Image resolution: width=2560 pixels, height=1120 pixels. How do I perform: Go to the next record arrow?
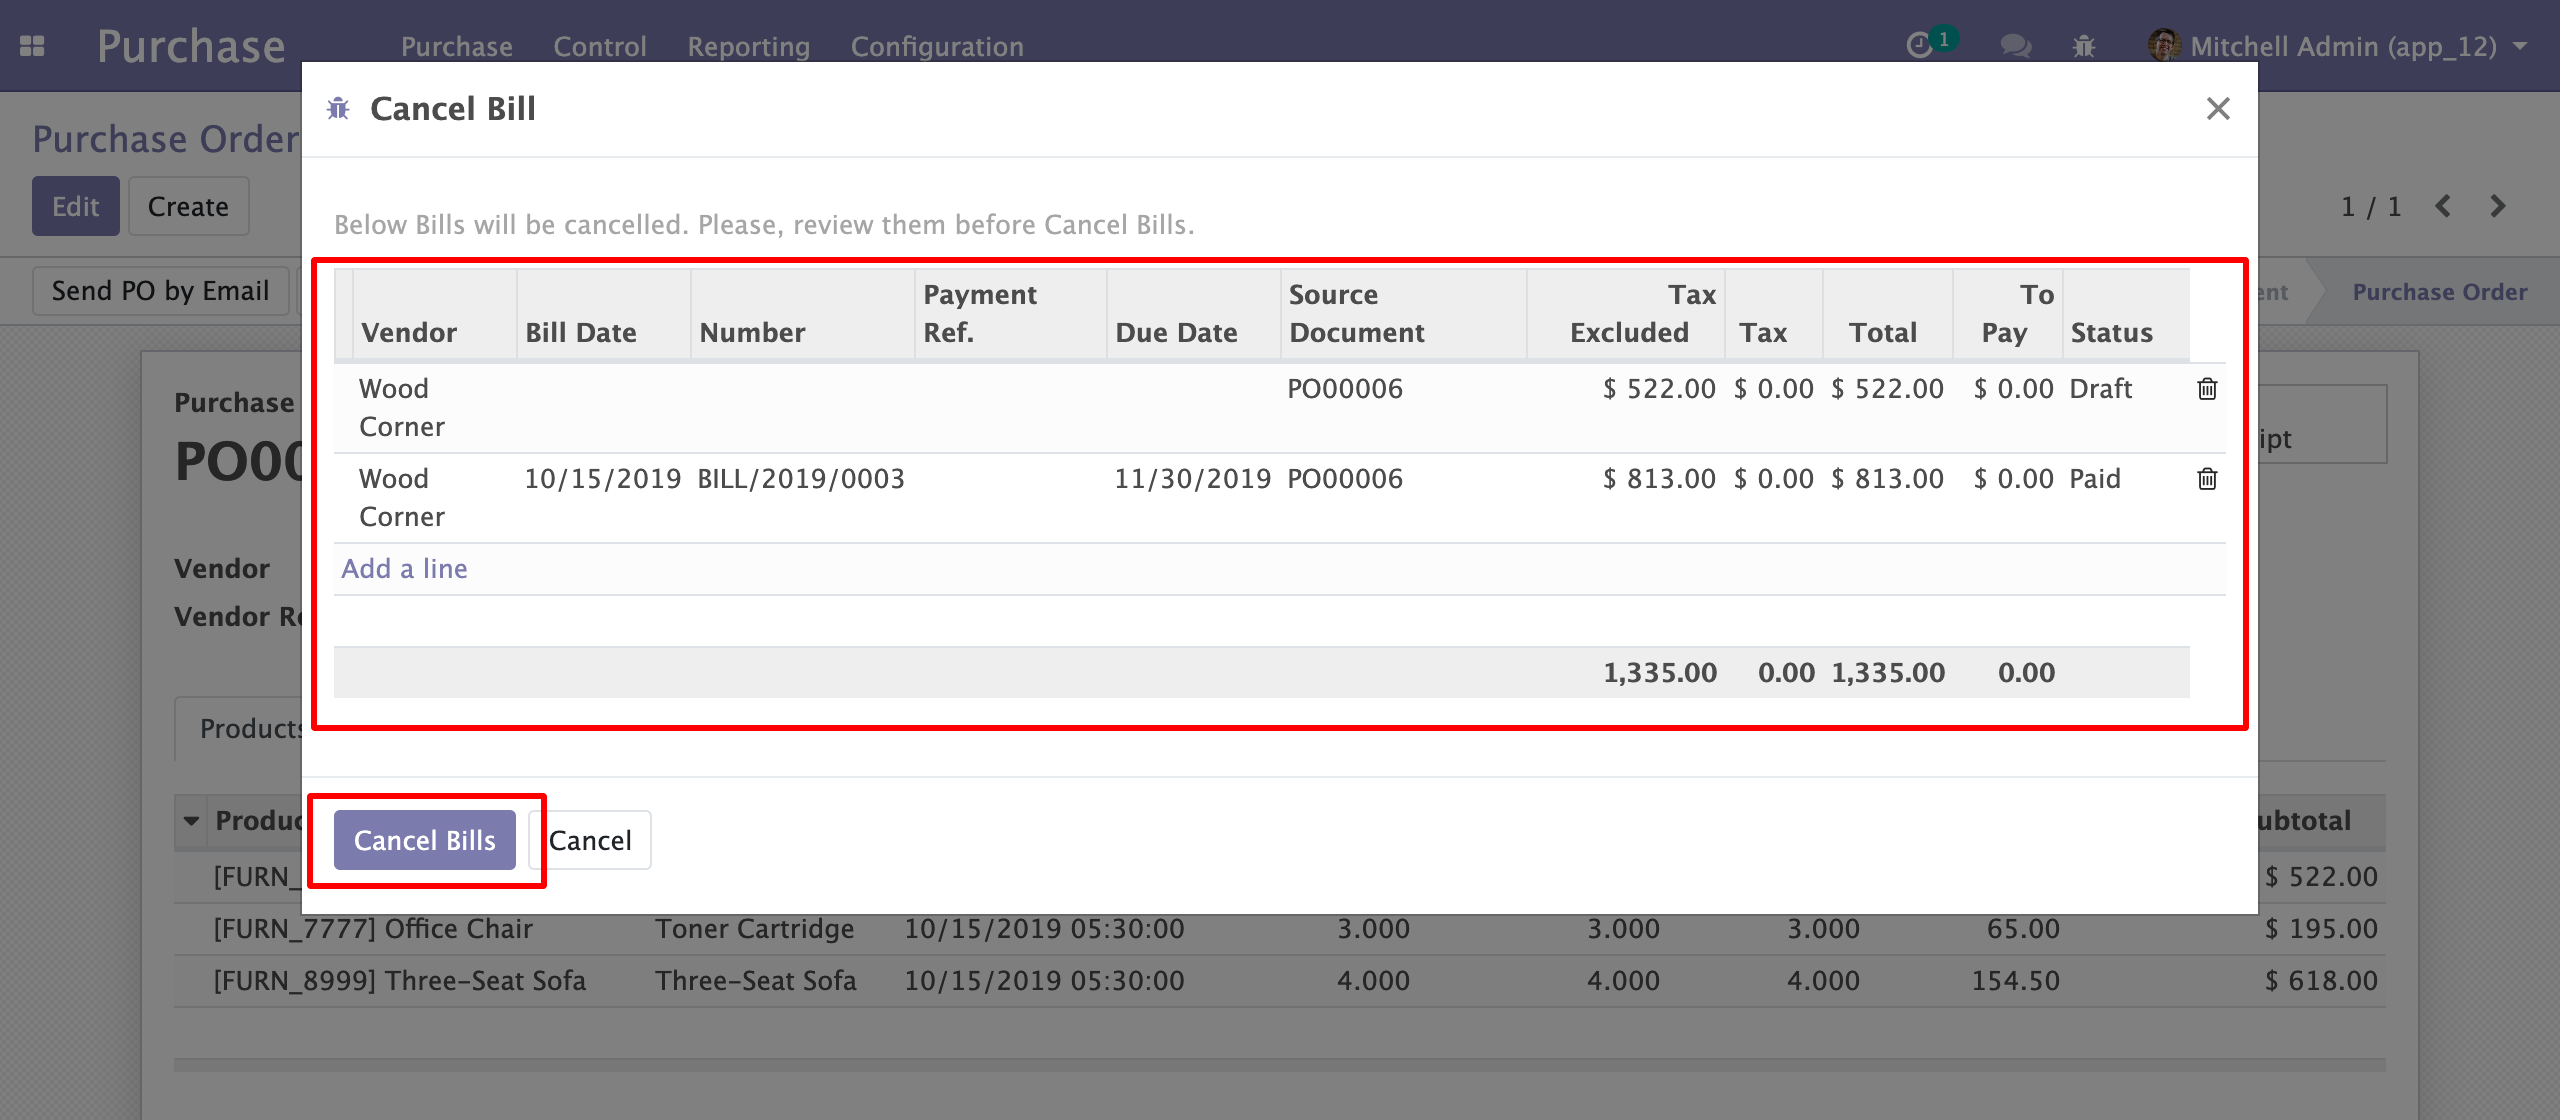[x=2498, y=206]
